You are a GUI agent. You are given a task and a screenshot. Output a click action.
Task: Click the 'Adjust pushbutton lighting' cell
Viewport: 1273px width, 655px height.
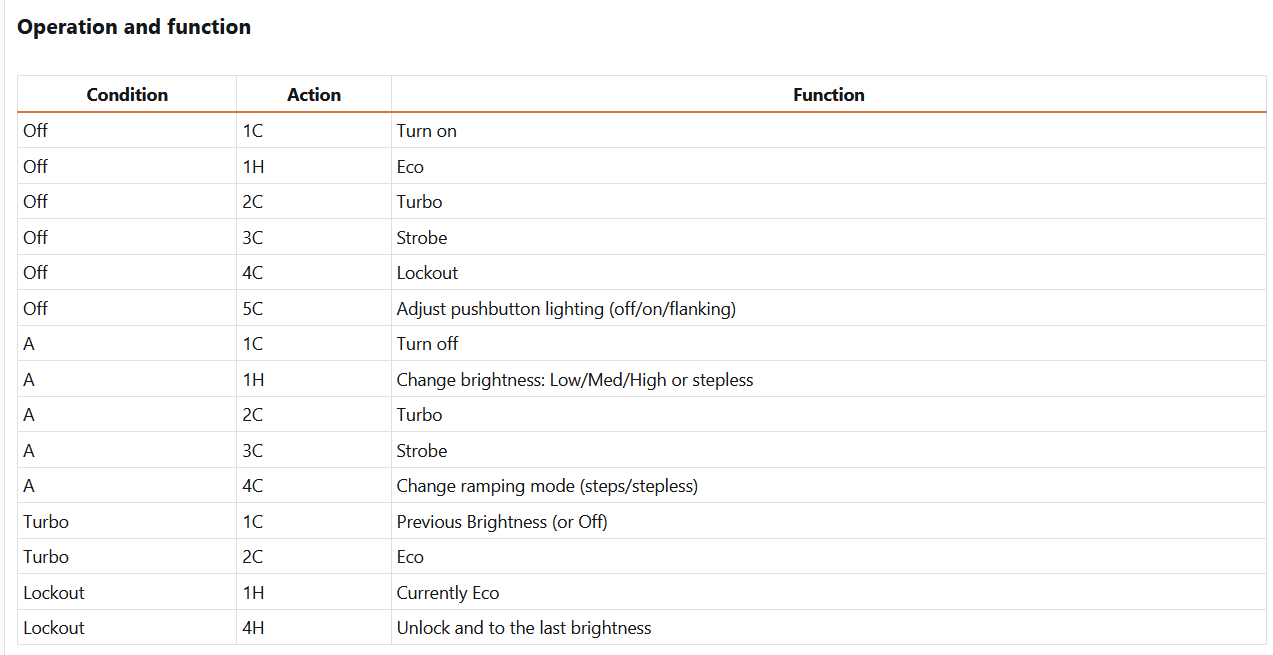point(829,309)
